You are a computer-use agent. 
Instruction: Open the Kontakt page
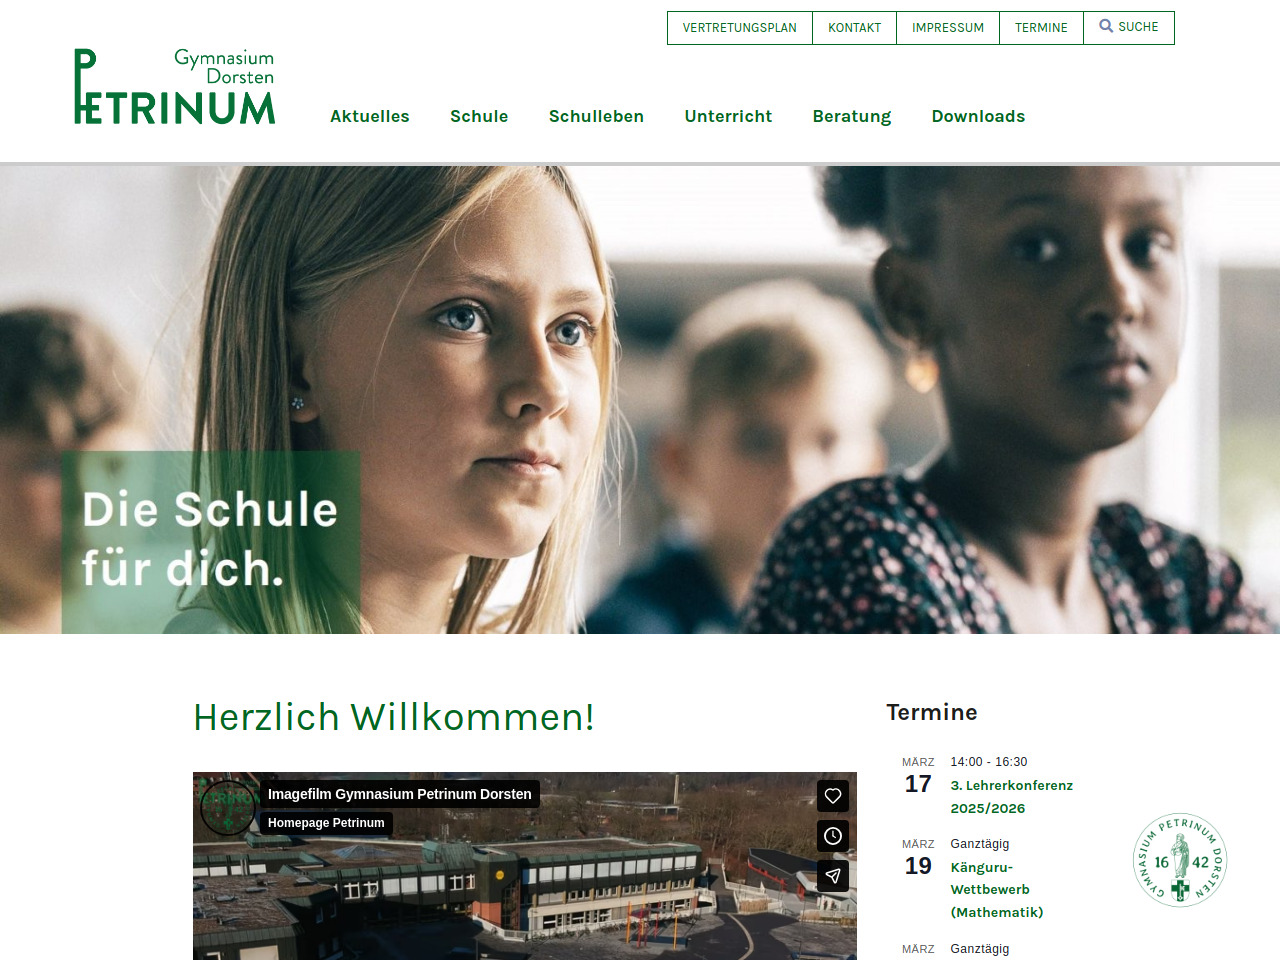pyautogui.click(x=855, y=28)
